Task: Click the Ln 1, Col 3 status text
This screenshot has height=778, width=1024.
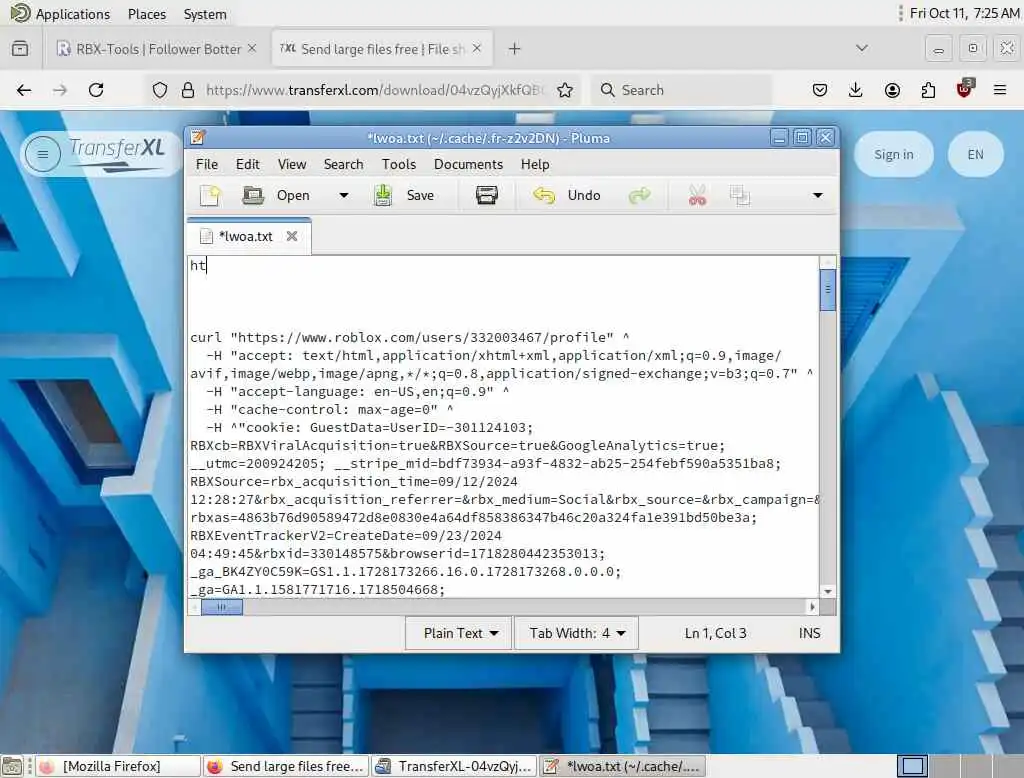Action: point(715,633)
